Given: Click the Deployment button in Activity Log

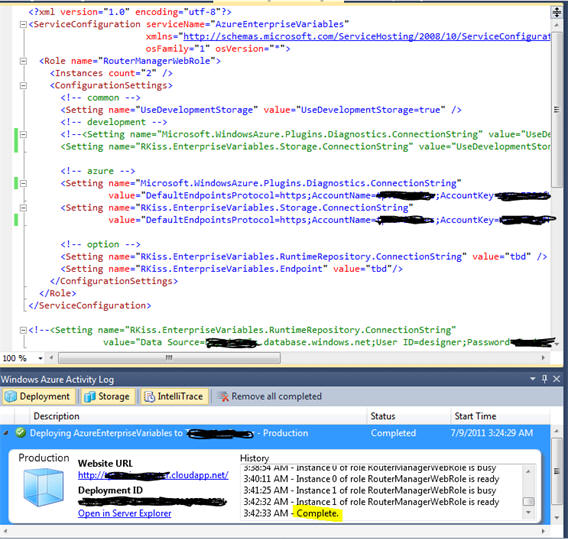Looking at the screenshot, I should click(39, 396).
